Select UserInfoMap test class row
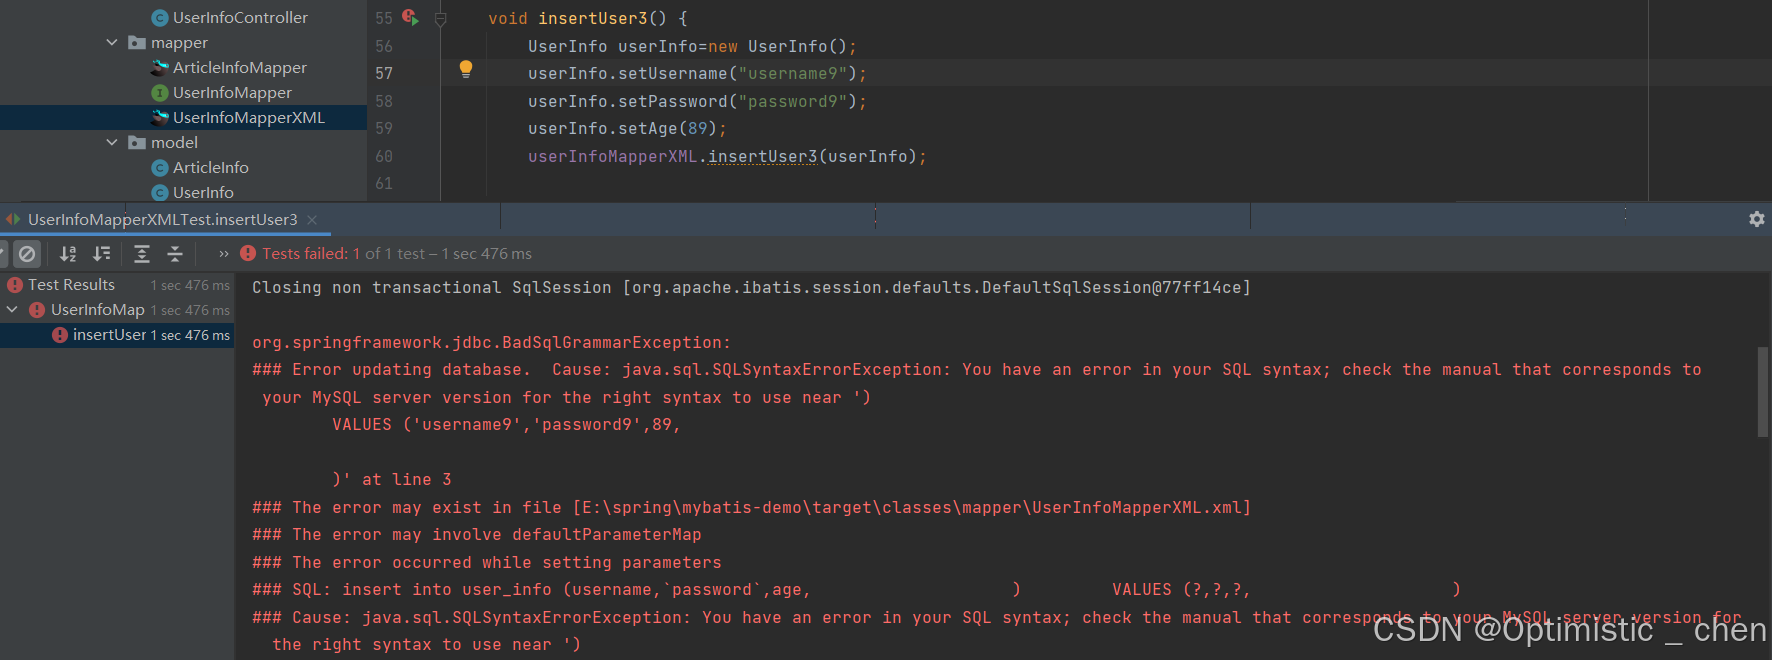The image size is (1772, 660). (117, 310)
